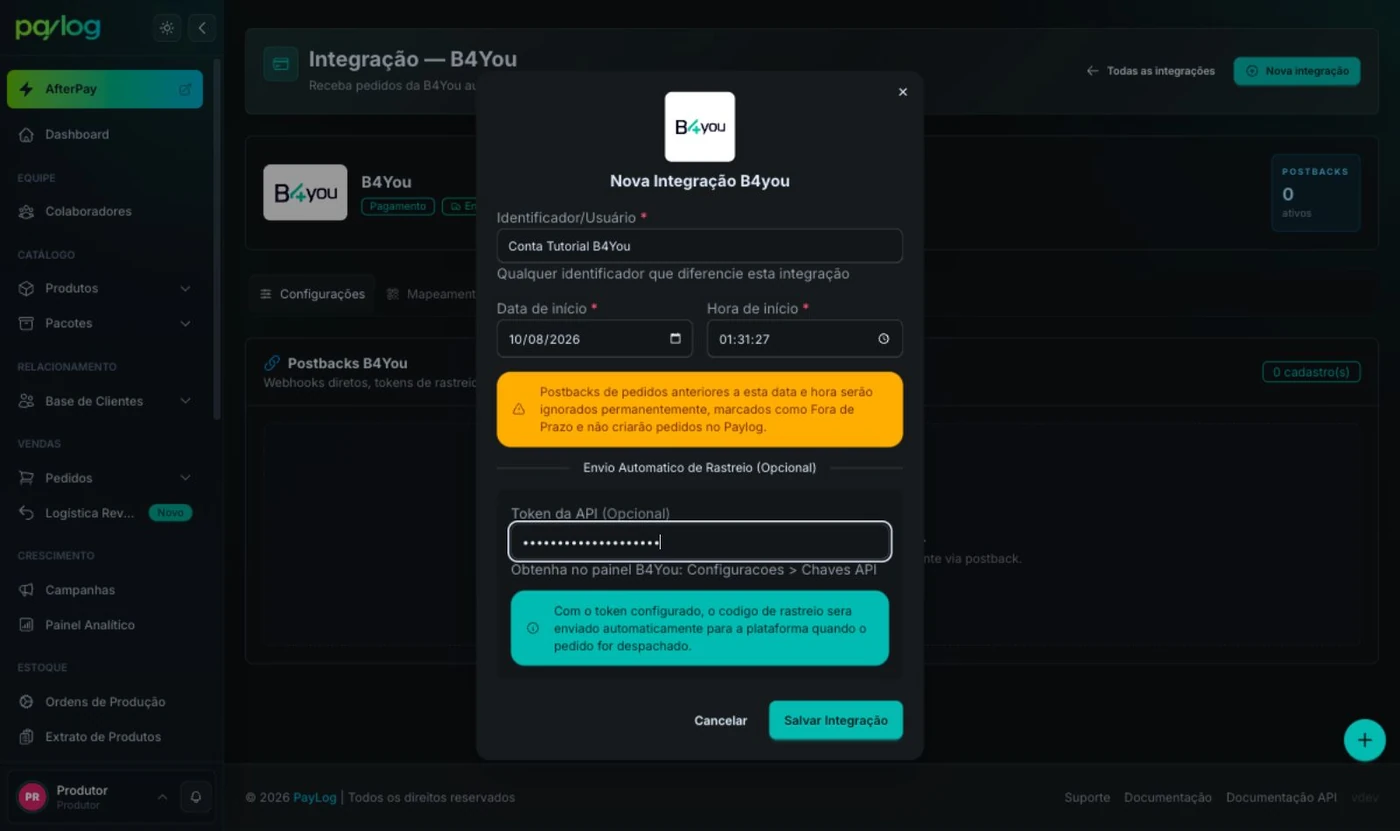Click the Colaboradores people icon
This screenshot has height=831, width=1400.
tap(26, 211)
